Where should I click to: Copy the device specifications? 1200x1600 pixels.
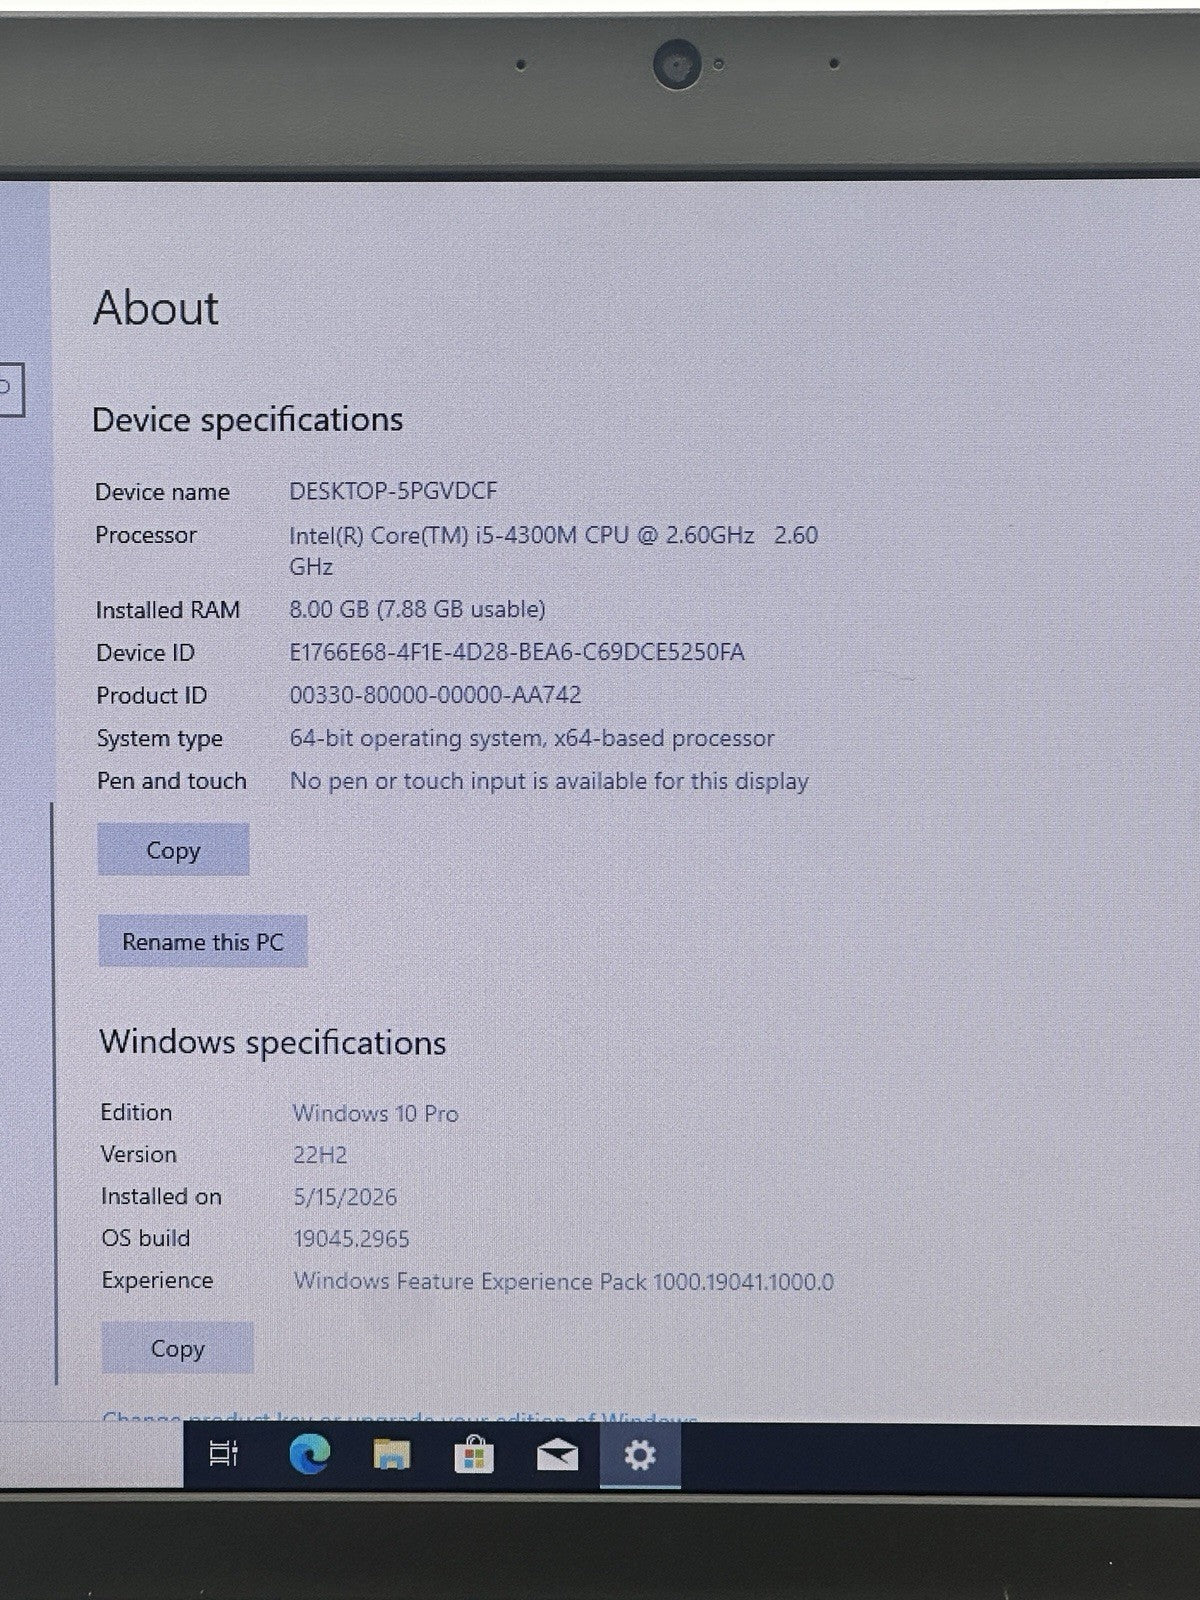point(173,850)
